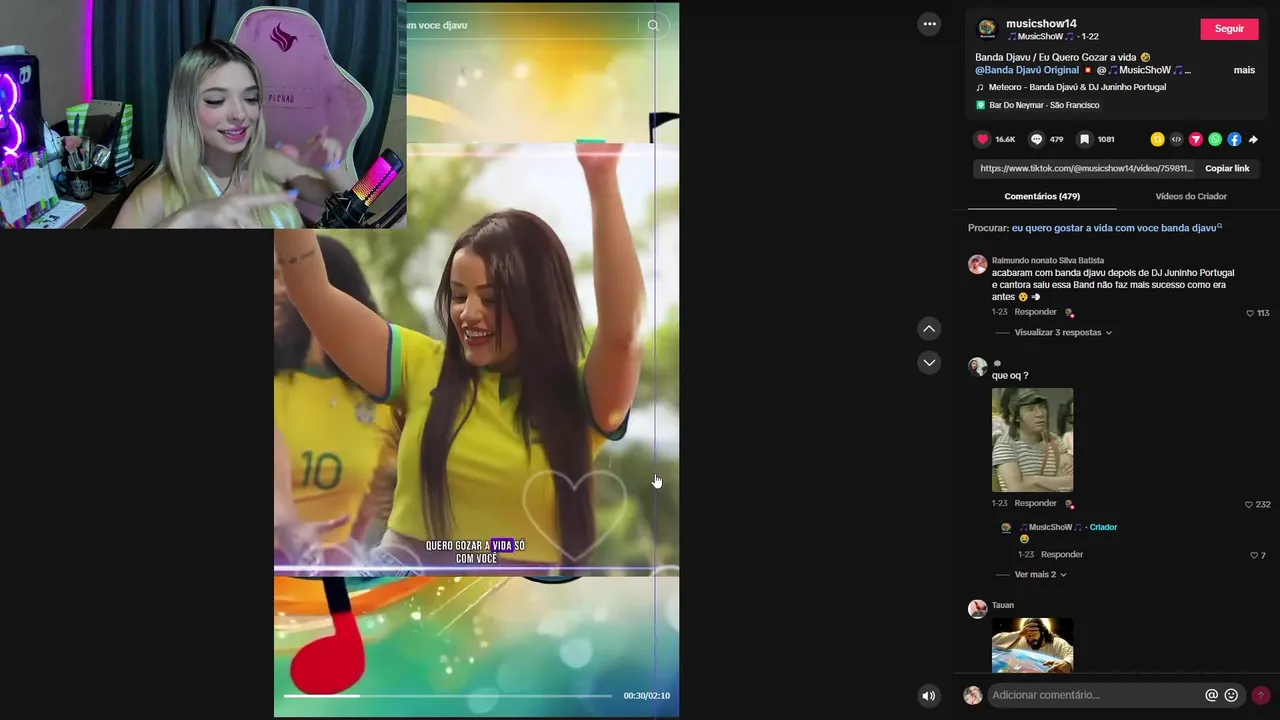This screenshot has height=720, width=1280.
Task: Share the video via Facebook icon
Action: pyautogui.click(x=1234, y=139)
